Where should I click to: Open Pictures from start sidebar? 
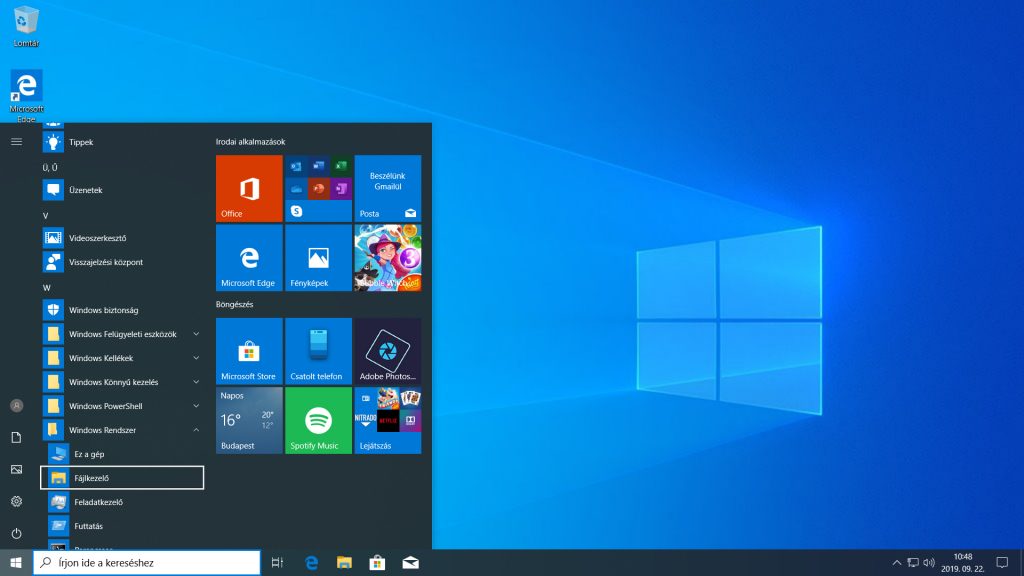[x=16, y=470]
